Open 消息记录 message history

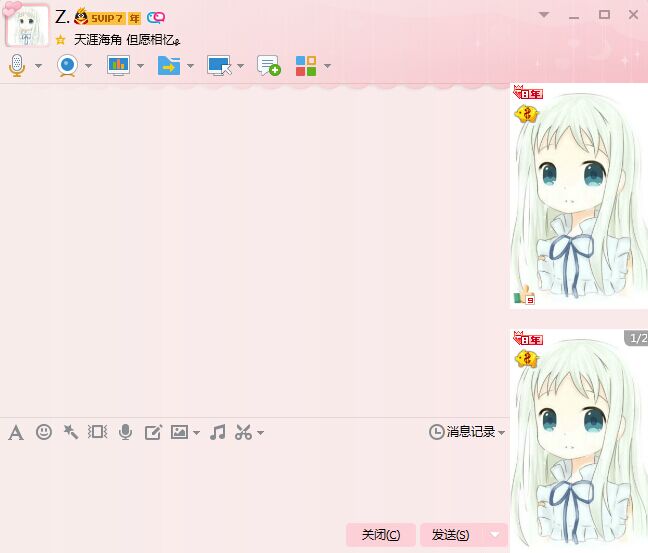point(462,432)
